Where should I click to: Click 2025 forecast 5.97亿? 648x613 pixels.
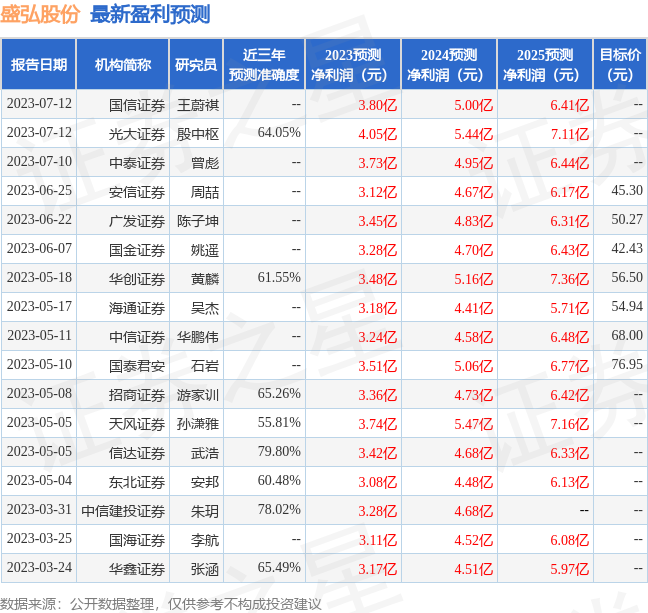tap(569, 569)
